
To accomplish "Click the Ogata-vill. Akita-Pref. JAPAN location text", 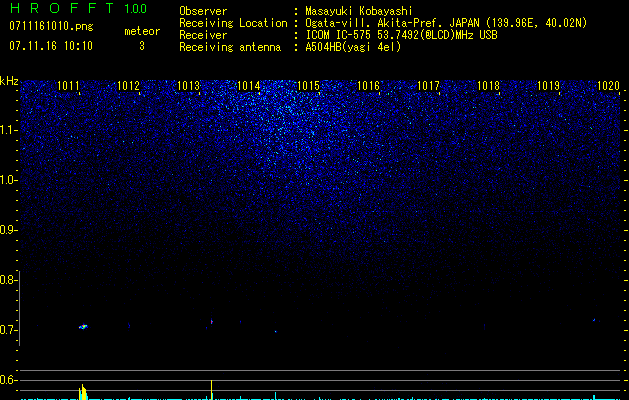I will tap(446, 23).
